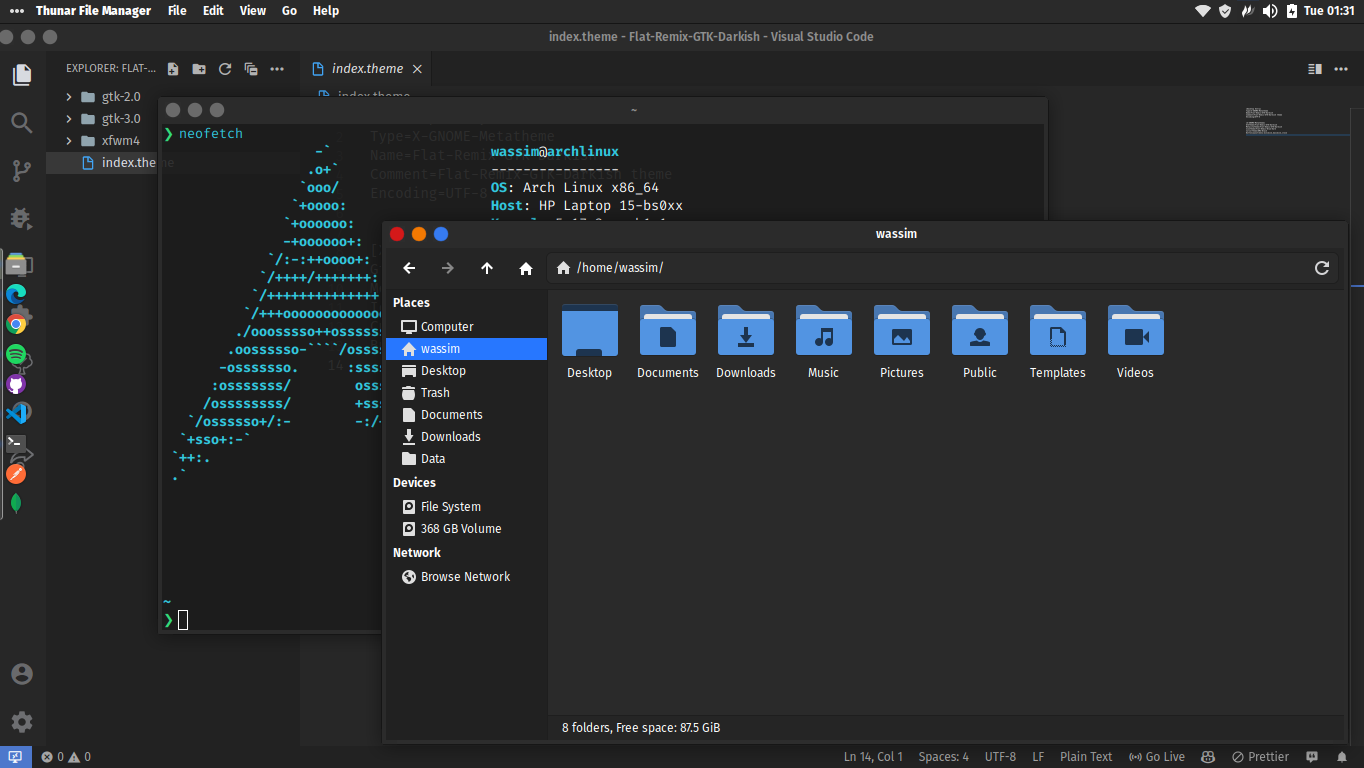Open the Edit menu
Image resolution: width=1364 pixels, height=768 pixels.
pos(213,11)
